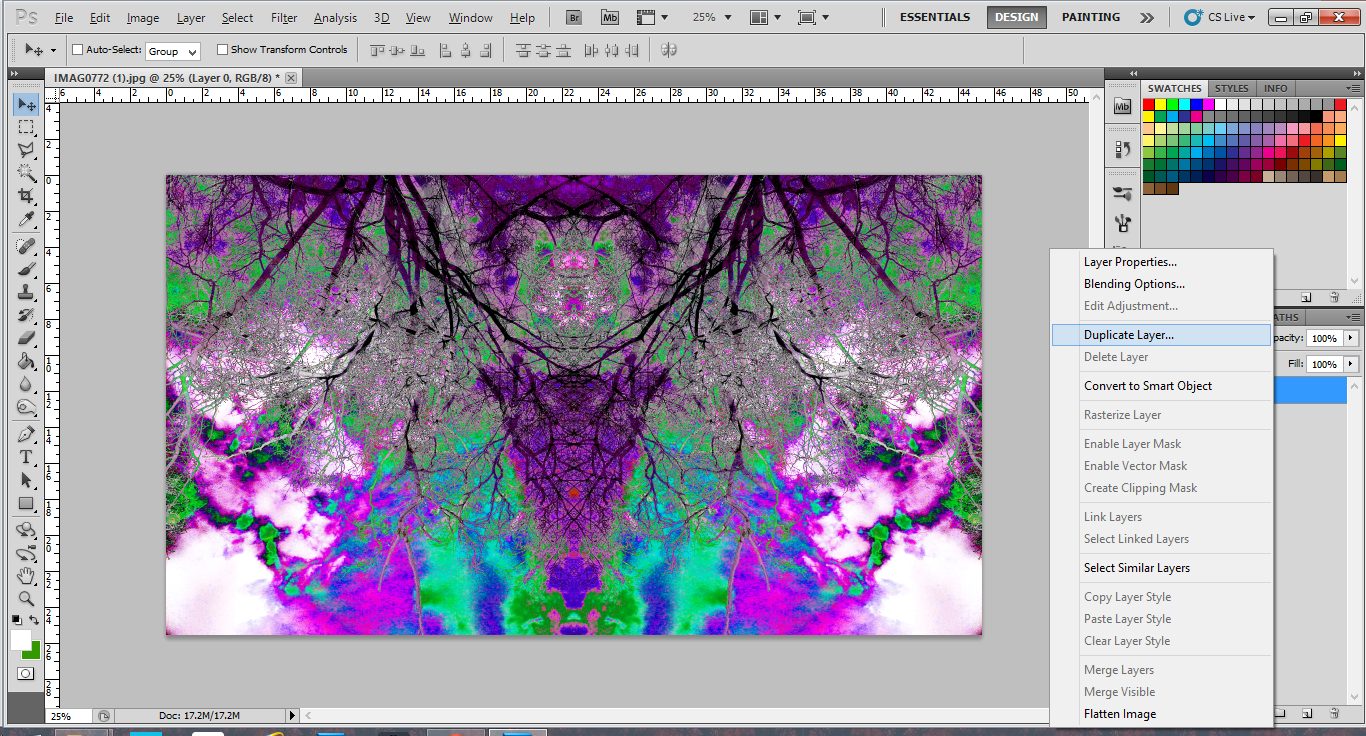Choose Duplicate Layer from context menu
1366x736 pixels.
[1160, 335]
